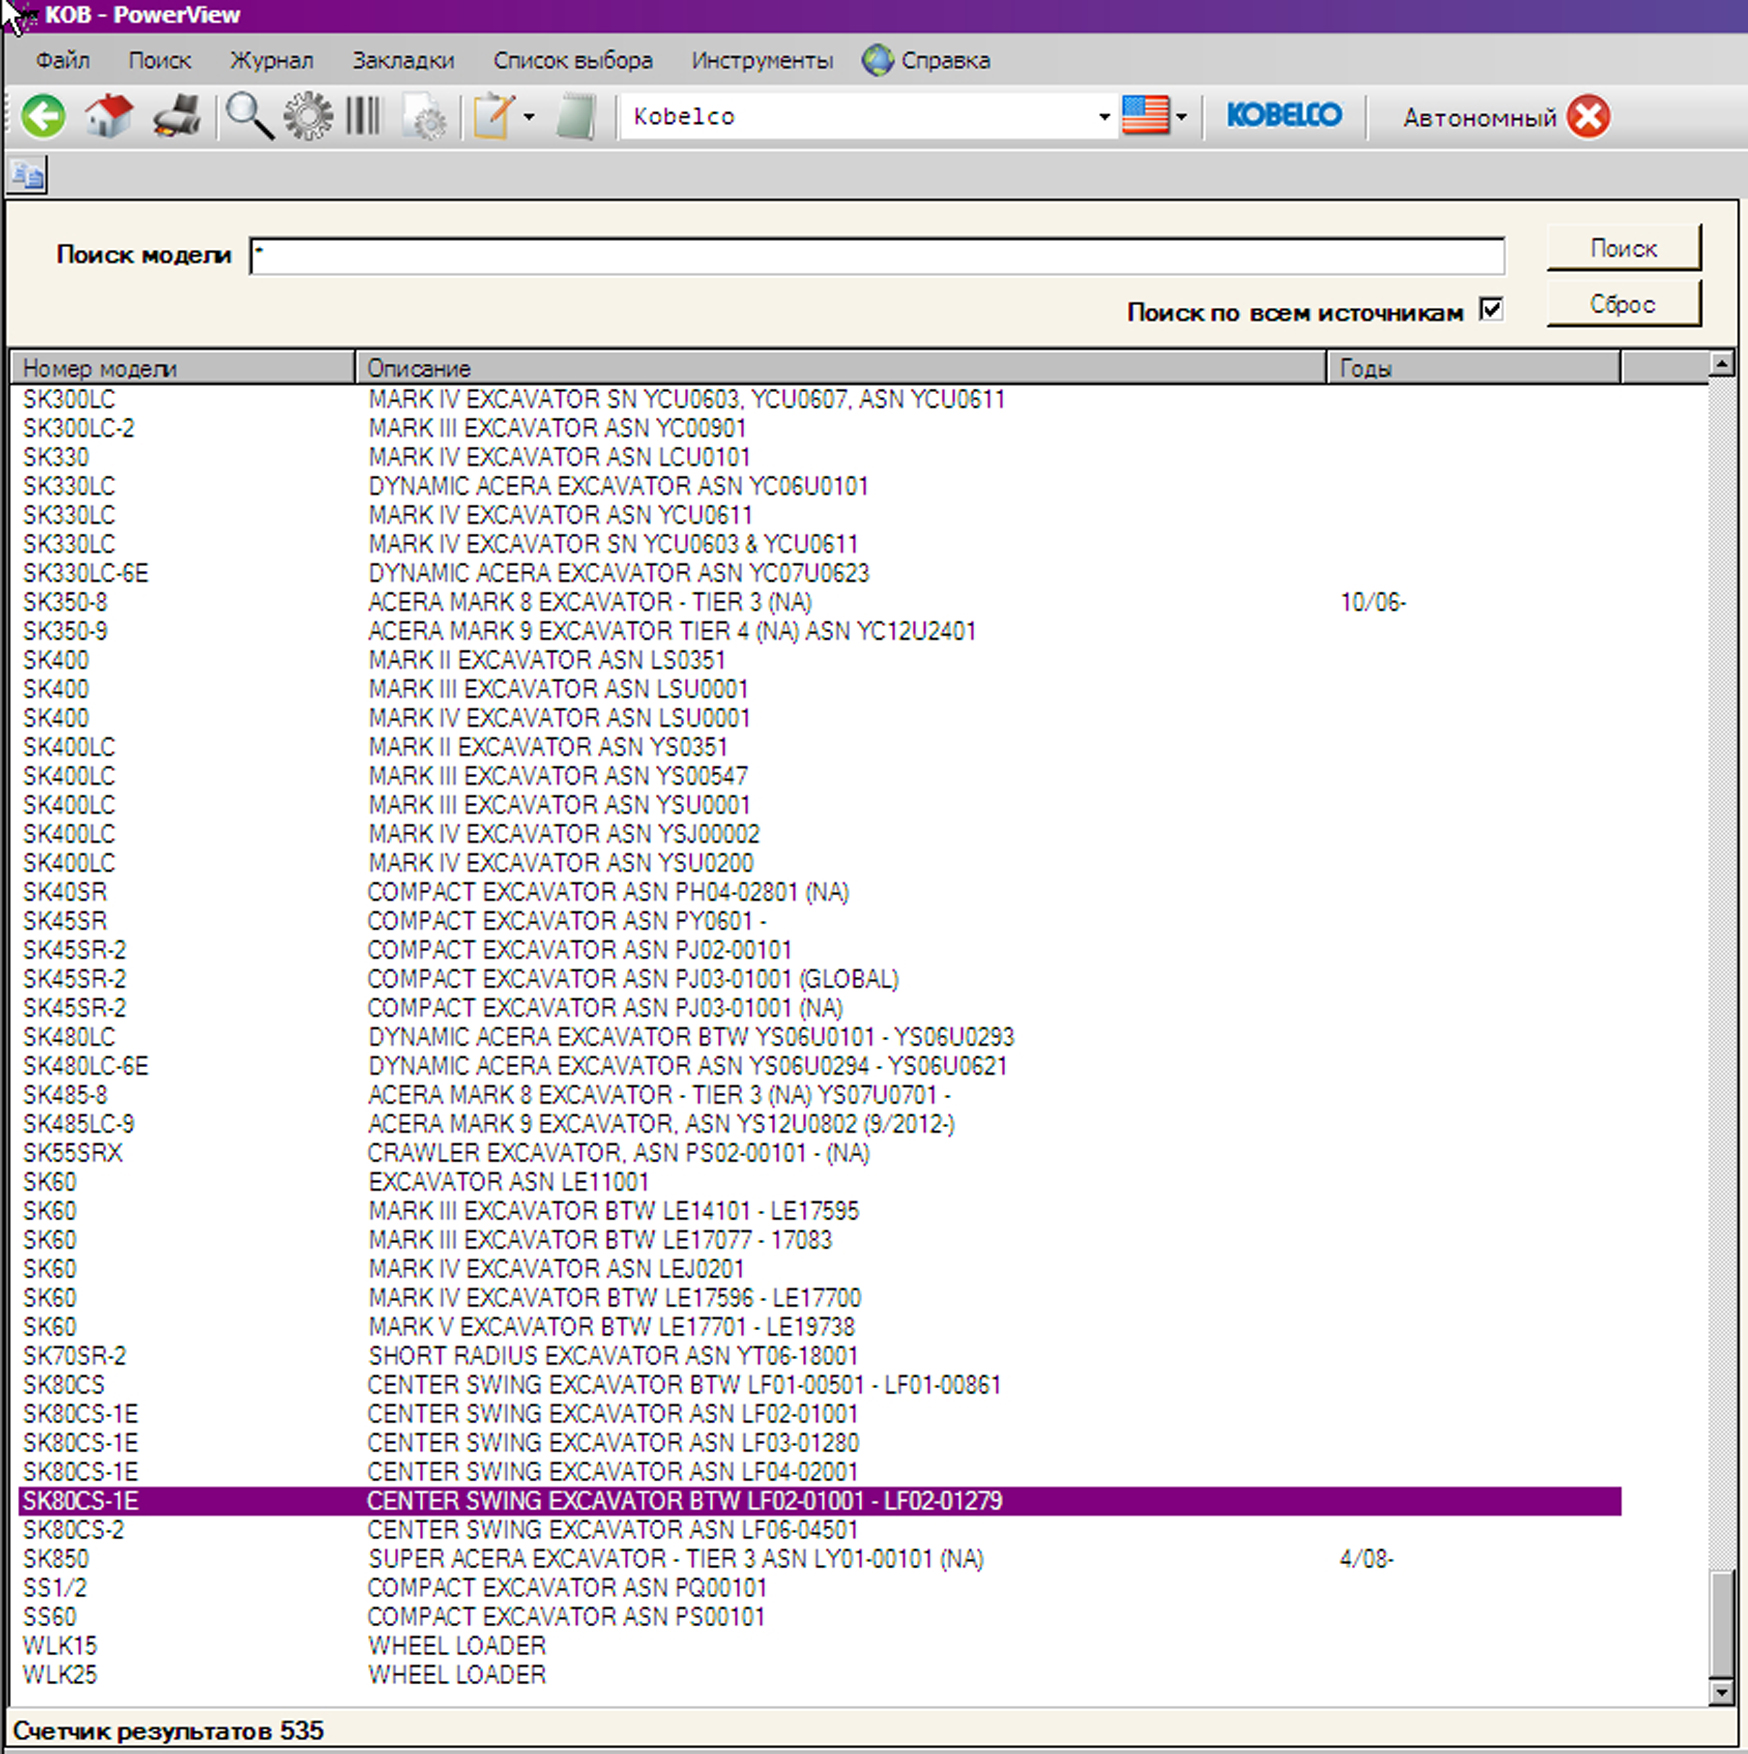1748x1754 pixels.
Task: Click the printer icon
Action: click(x=177, y=116)
